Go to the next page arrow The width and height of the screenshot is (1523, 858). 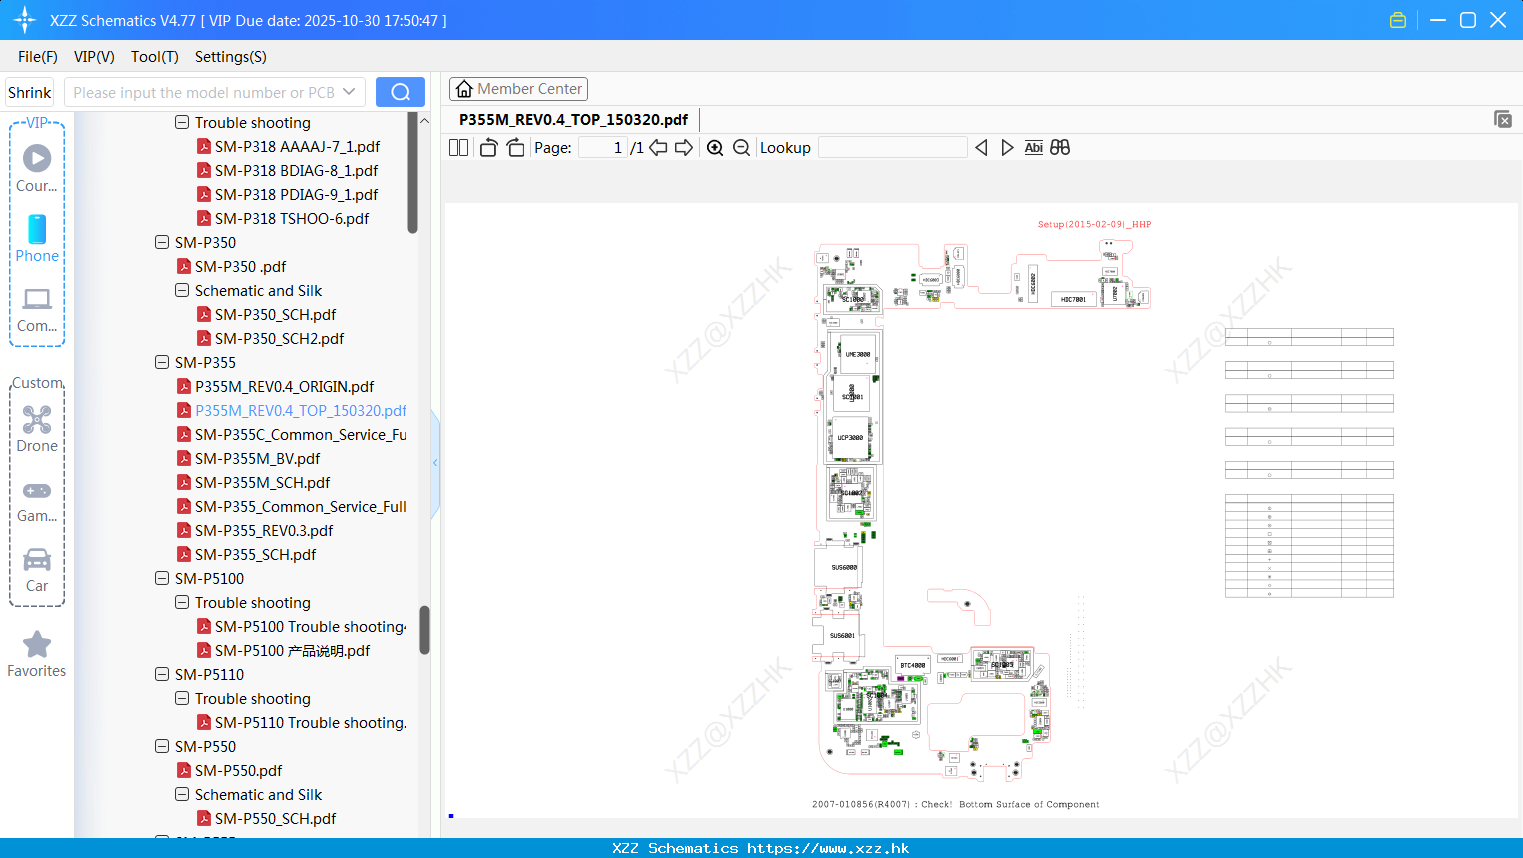coord(684,147)
